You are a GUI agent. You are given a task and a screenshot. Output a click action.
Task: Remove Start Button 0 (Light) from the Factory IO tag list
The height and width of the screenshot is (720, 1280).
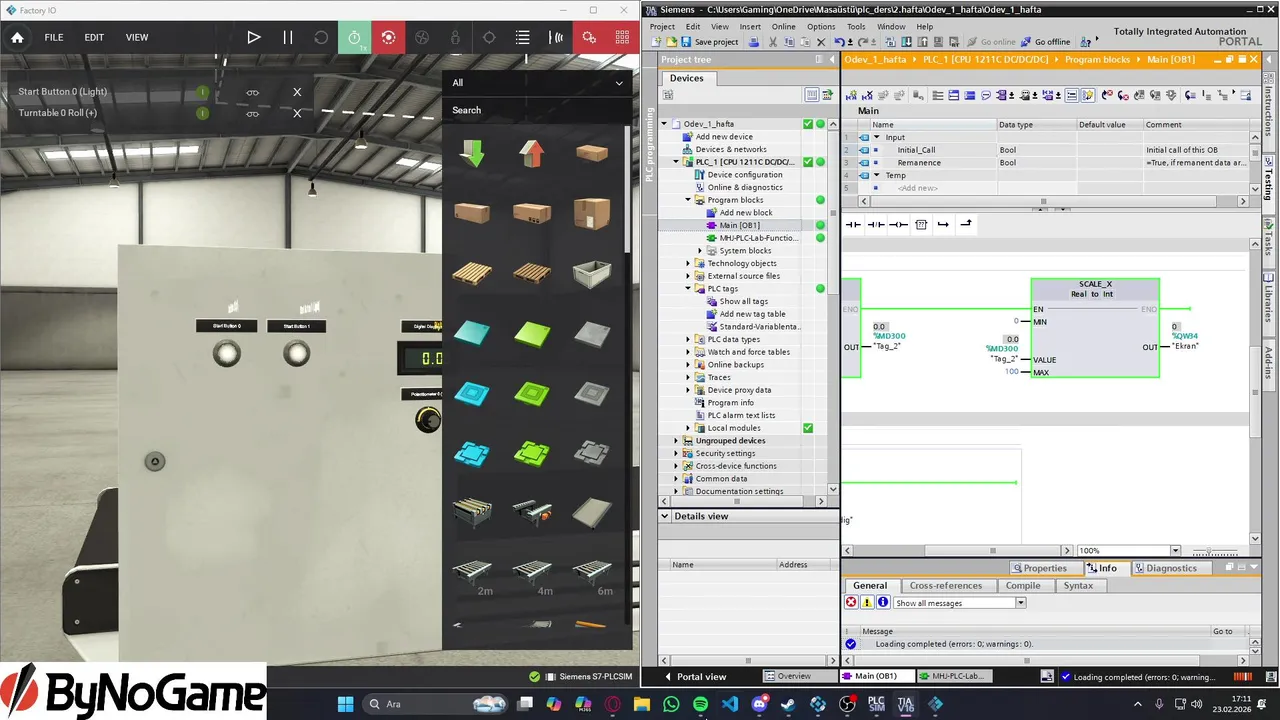(x=297, y=92)
